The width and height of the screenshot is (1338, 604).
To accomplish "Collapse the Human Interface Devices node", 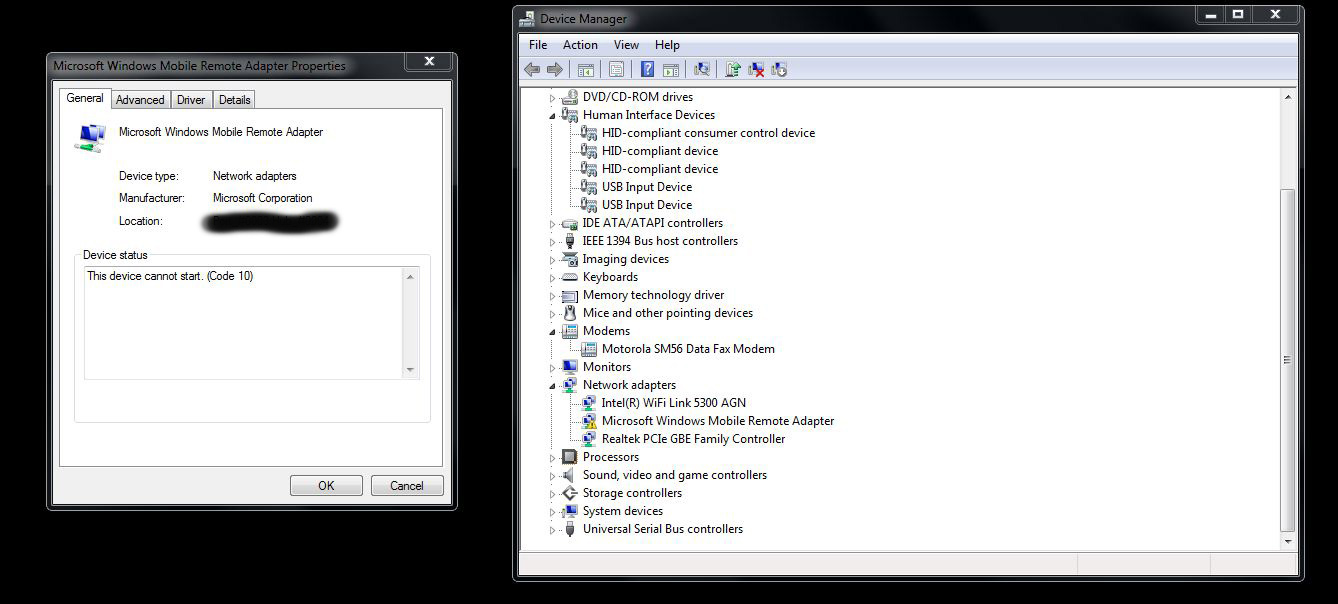I will (x=552, y=116).
